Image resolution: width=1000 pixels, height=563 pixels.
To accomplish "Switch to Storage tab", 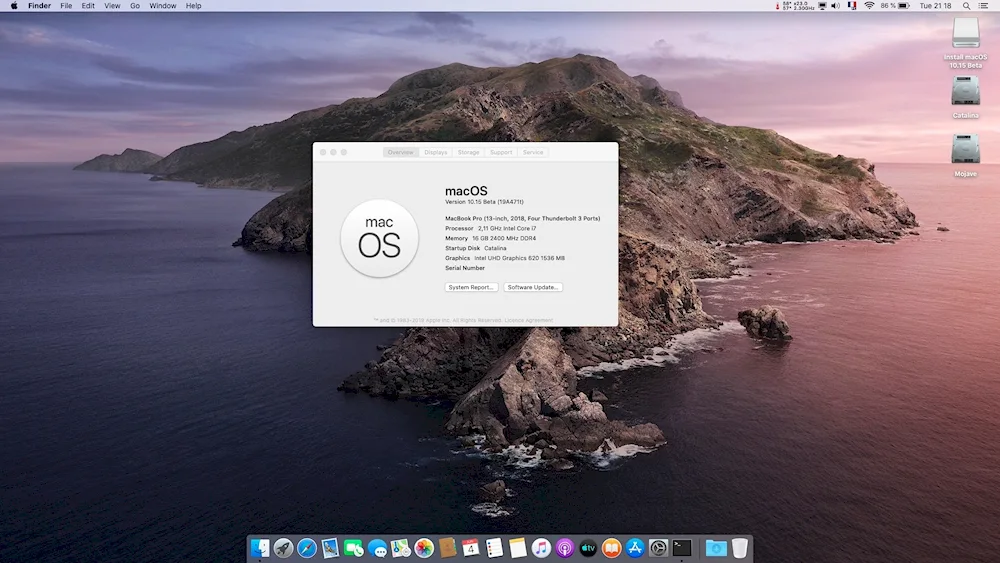I will pos(468,152).
